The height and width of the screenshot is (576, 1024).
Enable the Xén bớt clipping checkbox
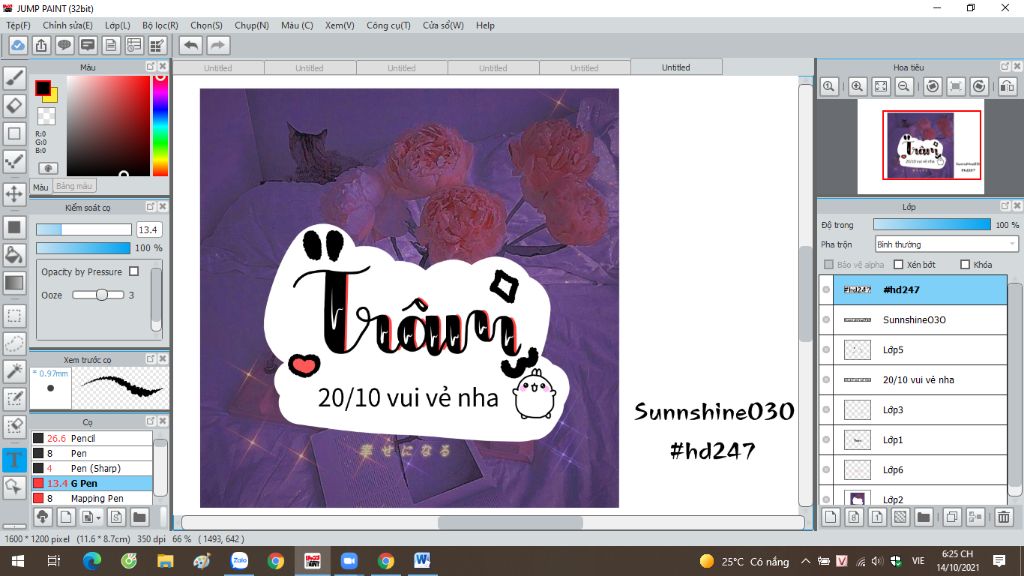899,264
